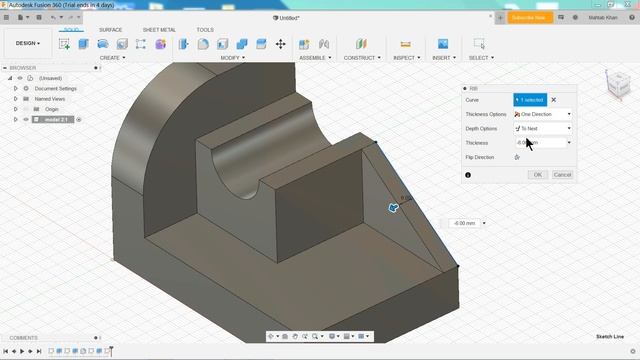Open the notifications icon beside Subscribe Now
This screenshot has width=640, height=360.
pyautogui.click(x=561, y=18)
